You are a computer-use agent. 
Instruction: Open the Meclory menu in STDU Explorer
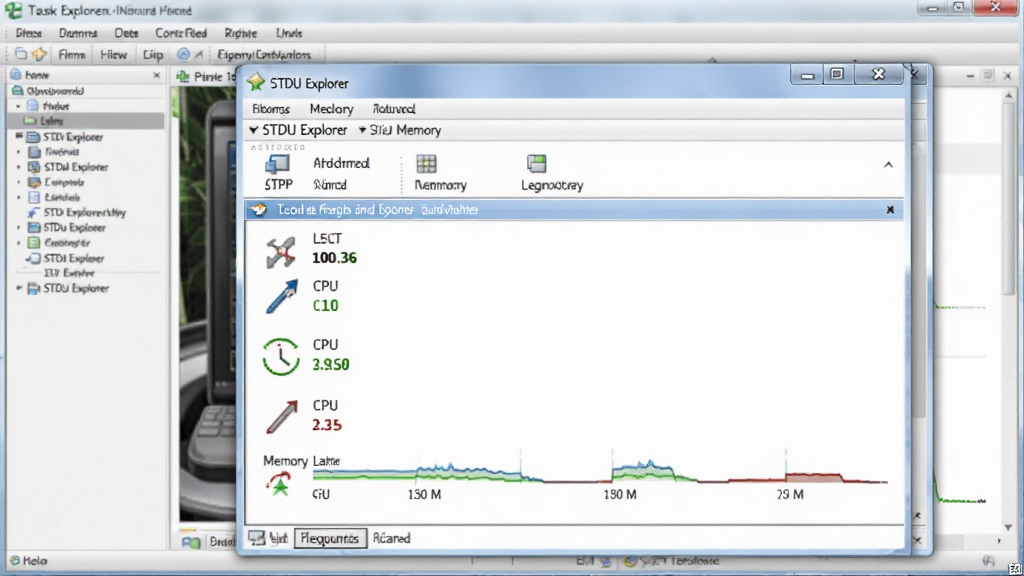(331, 109)
